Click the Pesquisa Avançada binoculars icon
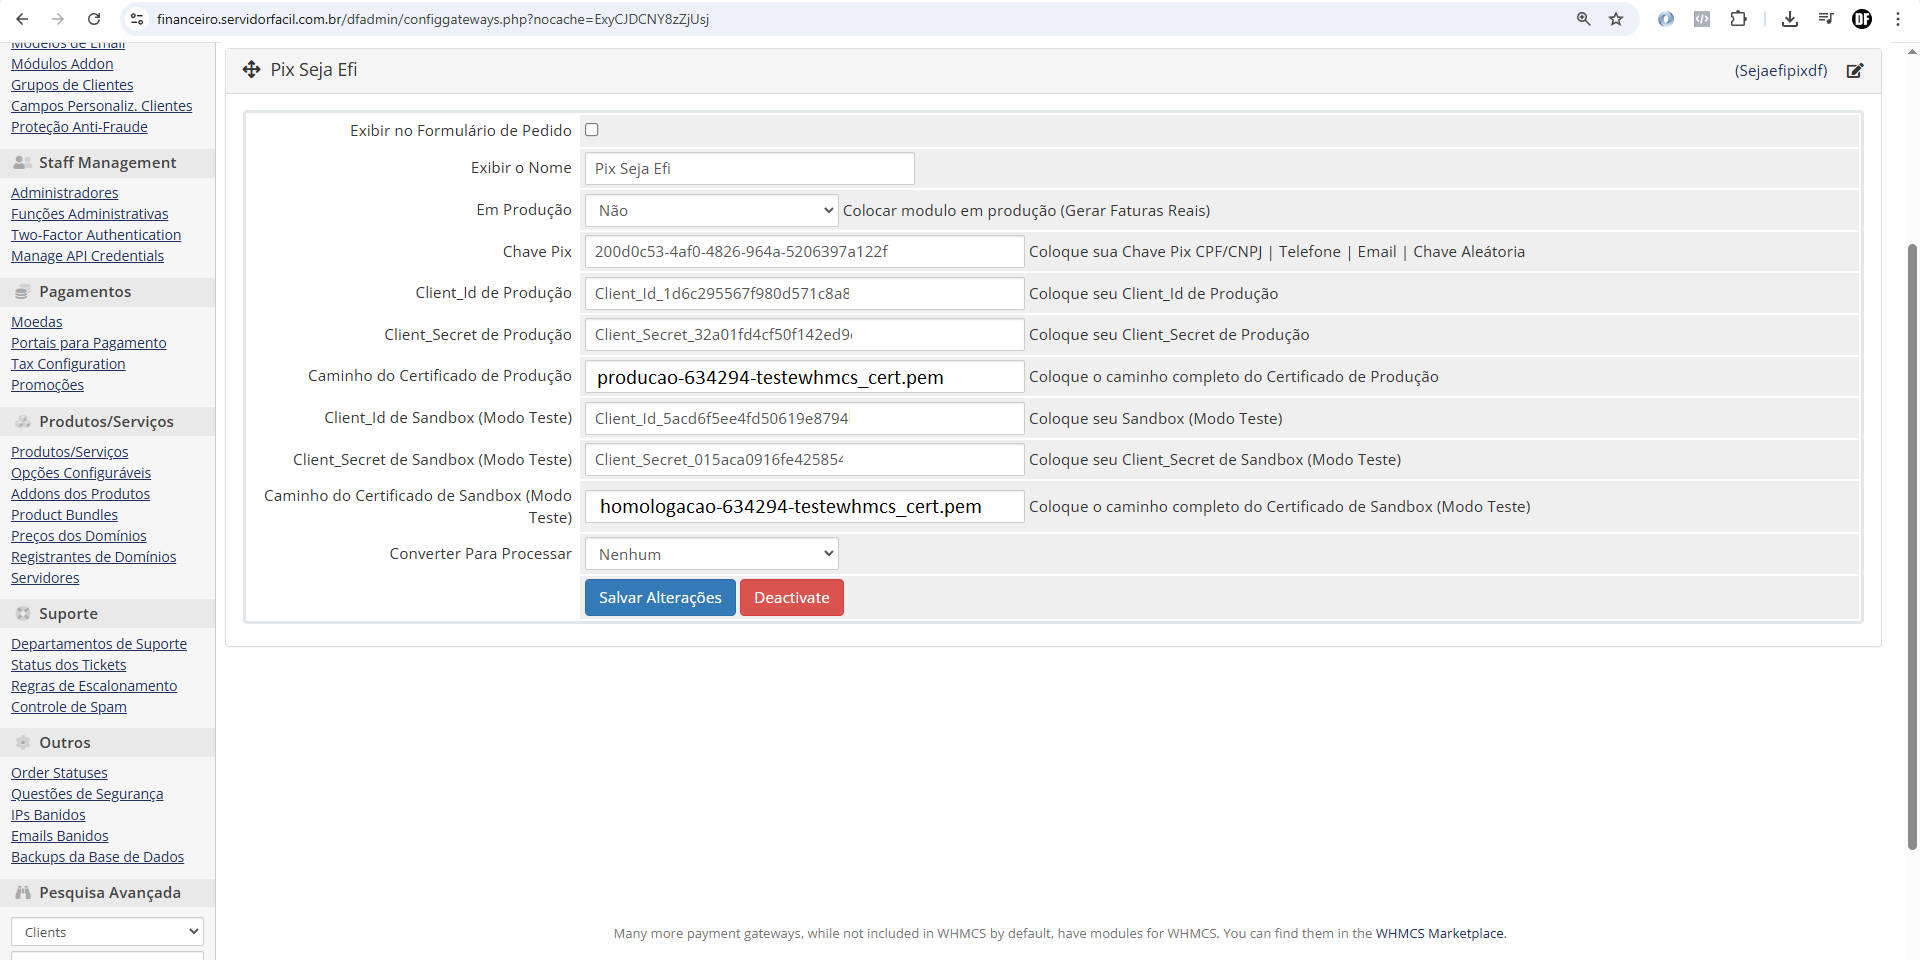The height and width of the screenshot is (960, 1920). 22,893
